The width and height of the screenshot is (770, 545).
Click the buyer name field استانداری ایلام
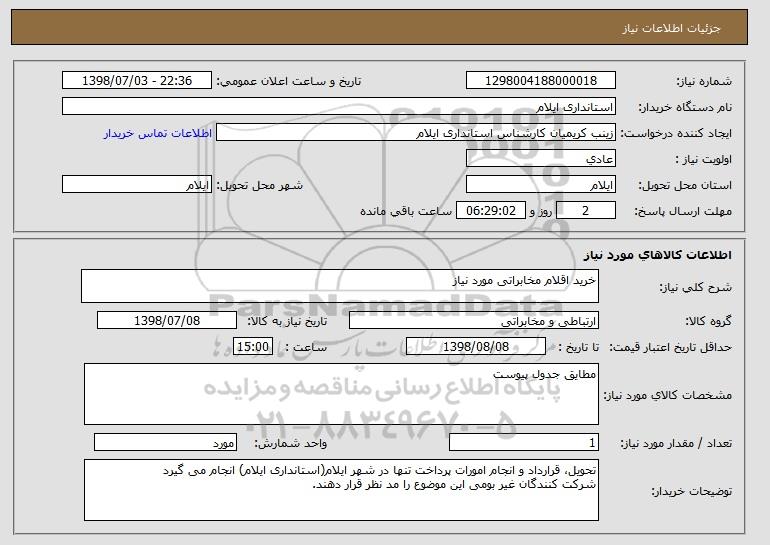click(339, 107)
